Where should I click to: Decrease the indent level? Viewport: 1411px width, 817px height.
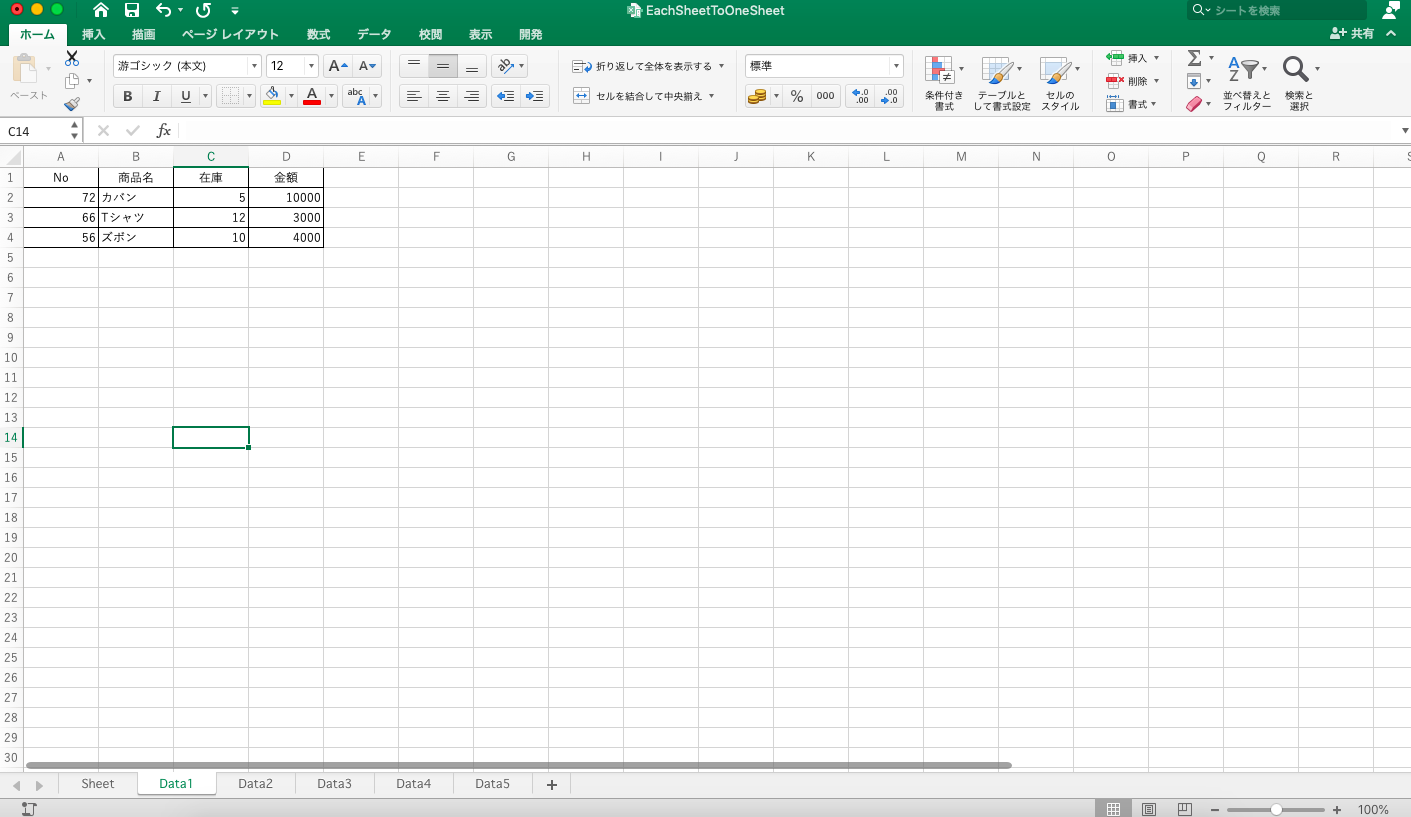point(506,96)
